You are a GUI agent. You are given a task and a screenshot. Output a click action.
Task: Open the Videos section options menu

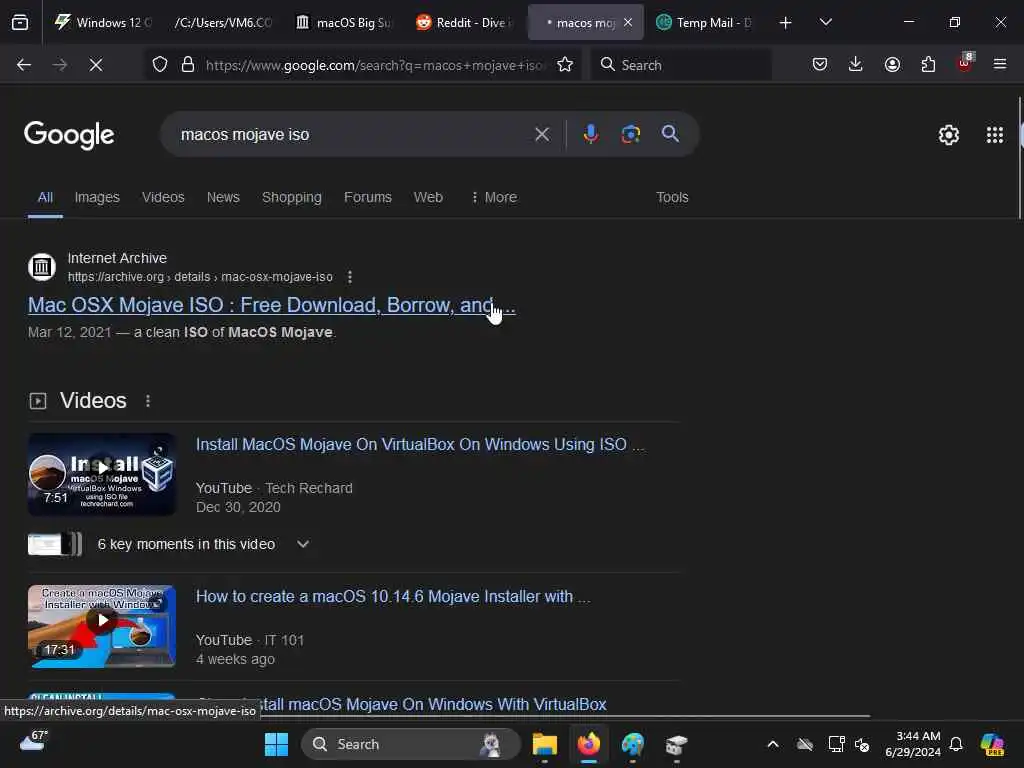click(x=148, y=401)
